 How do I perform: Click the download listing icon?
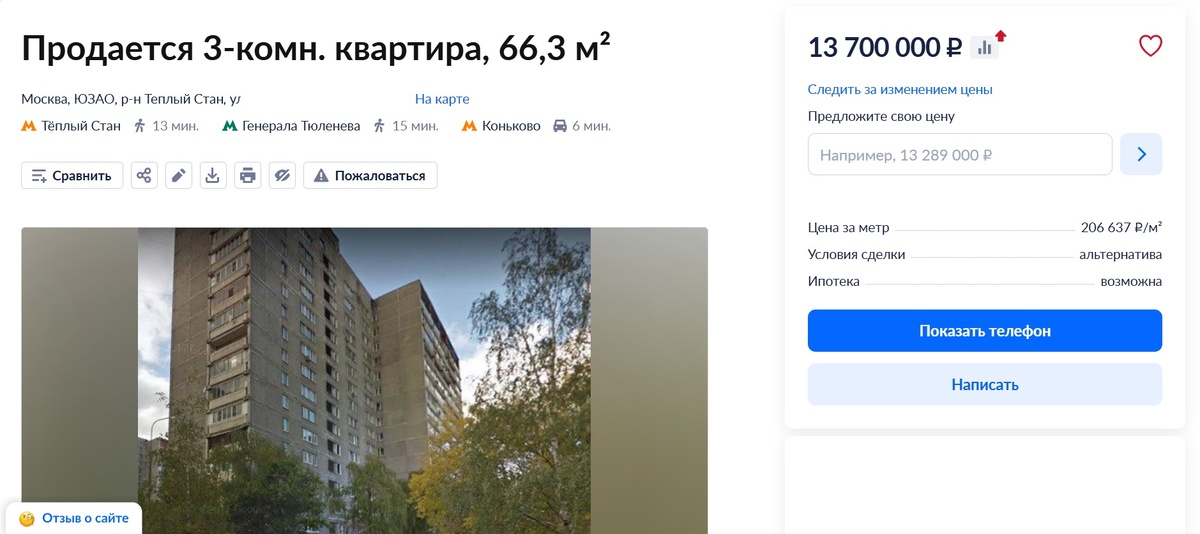(213, 176)
